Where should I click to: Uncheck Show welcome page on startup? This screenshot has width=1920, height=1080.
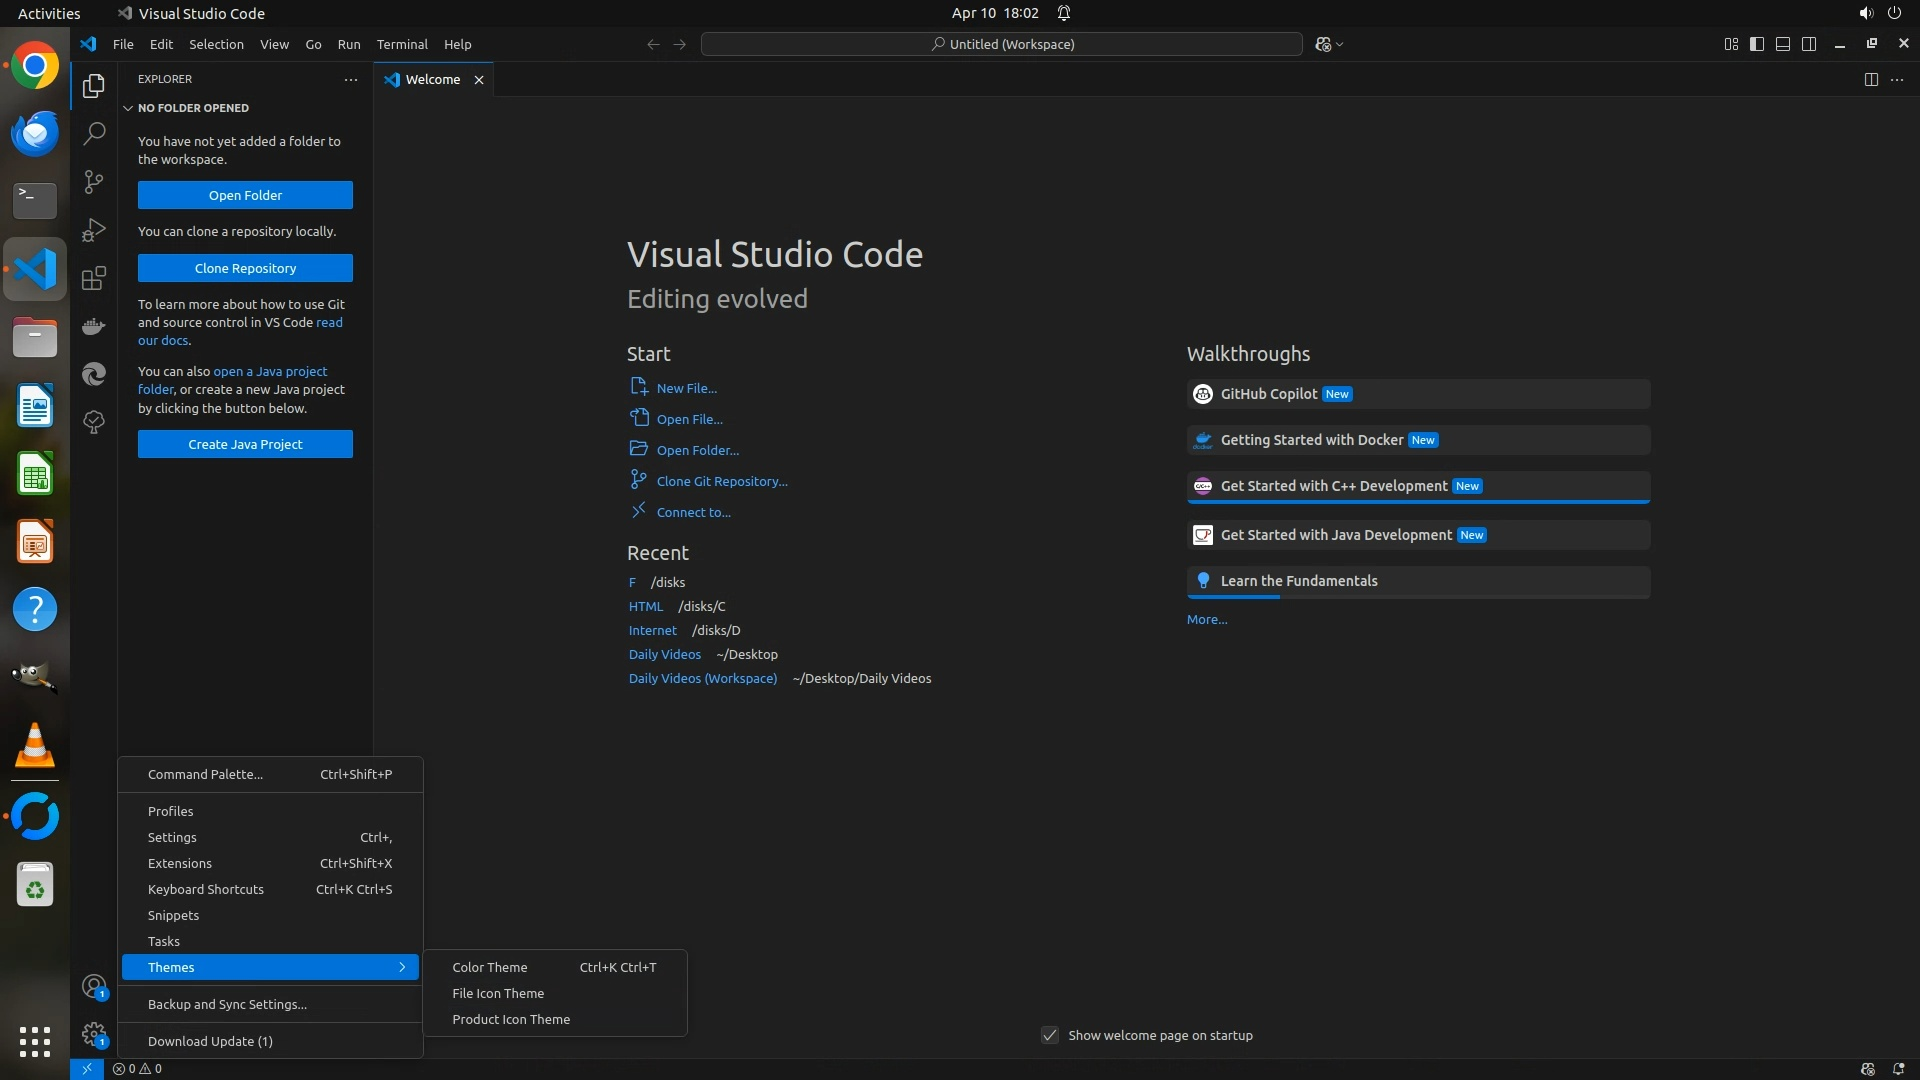1050,1035
